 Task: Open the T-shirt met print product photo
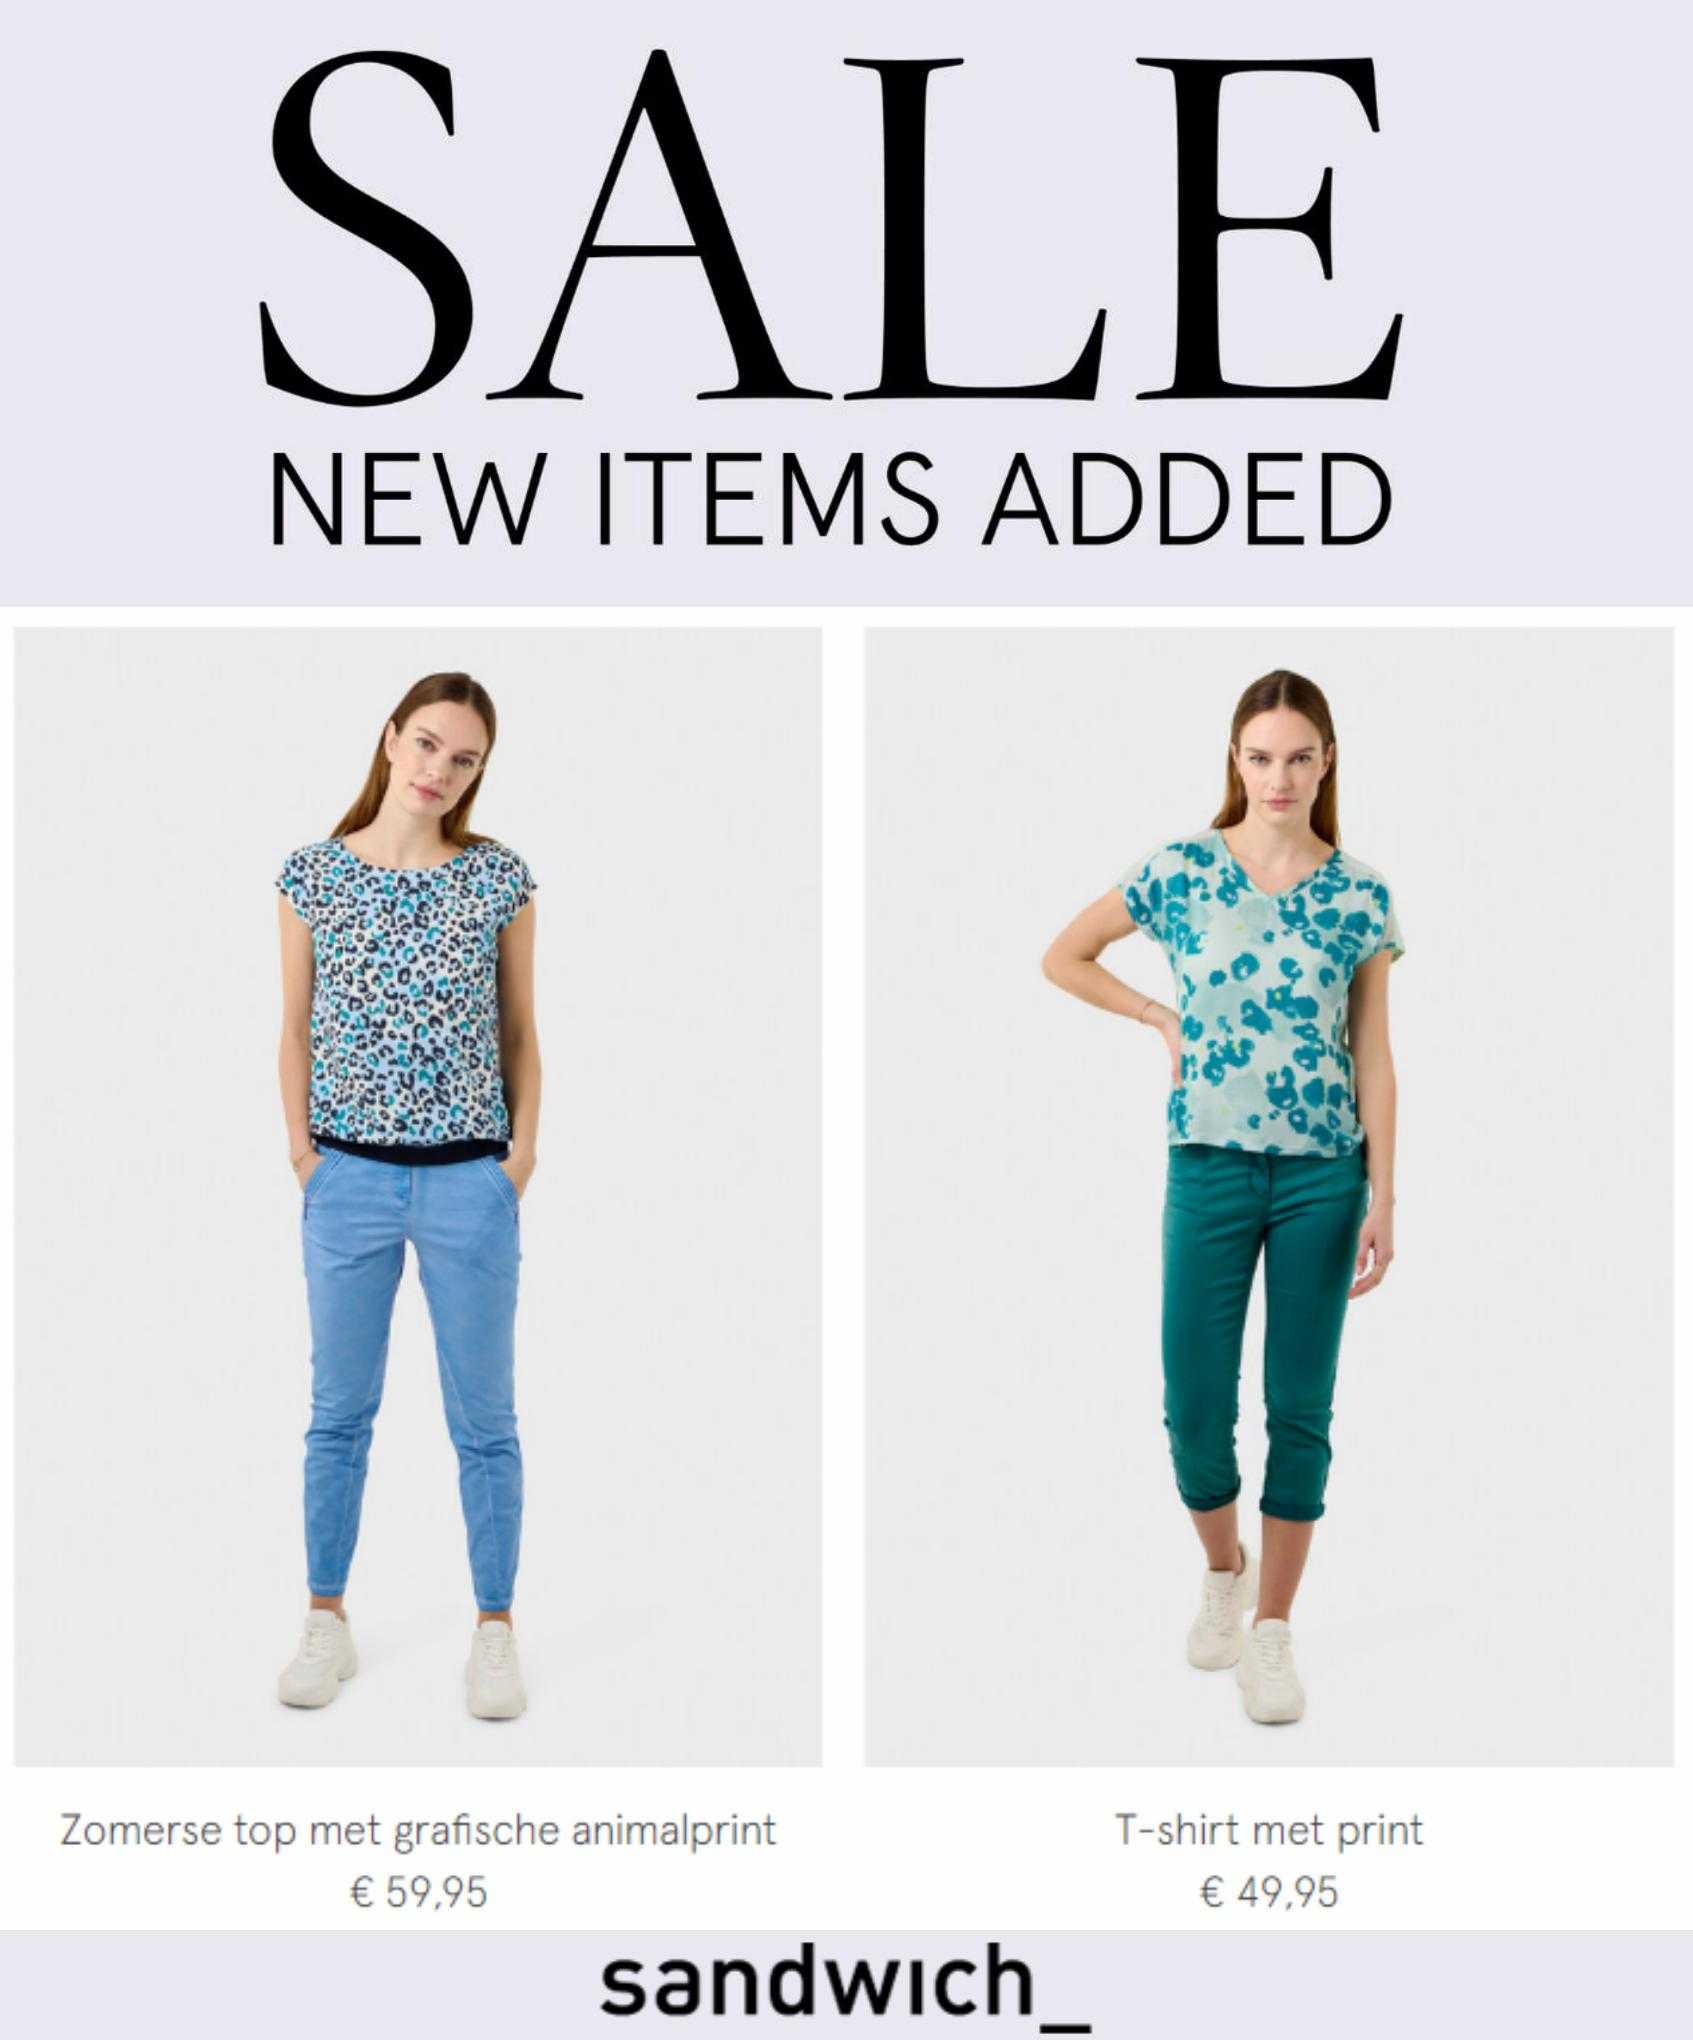1268,1197
